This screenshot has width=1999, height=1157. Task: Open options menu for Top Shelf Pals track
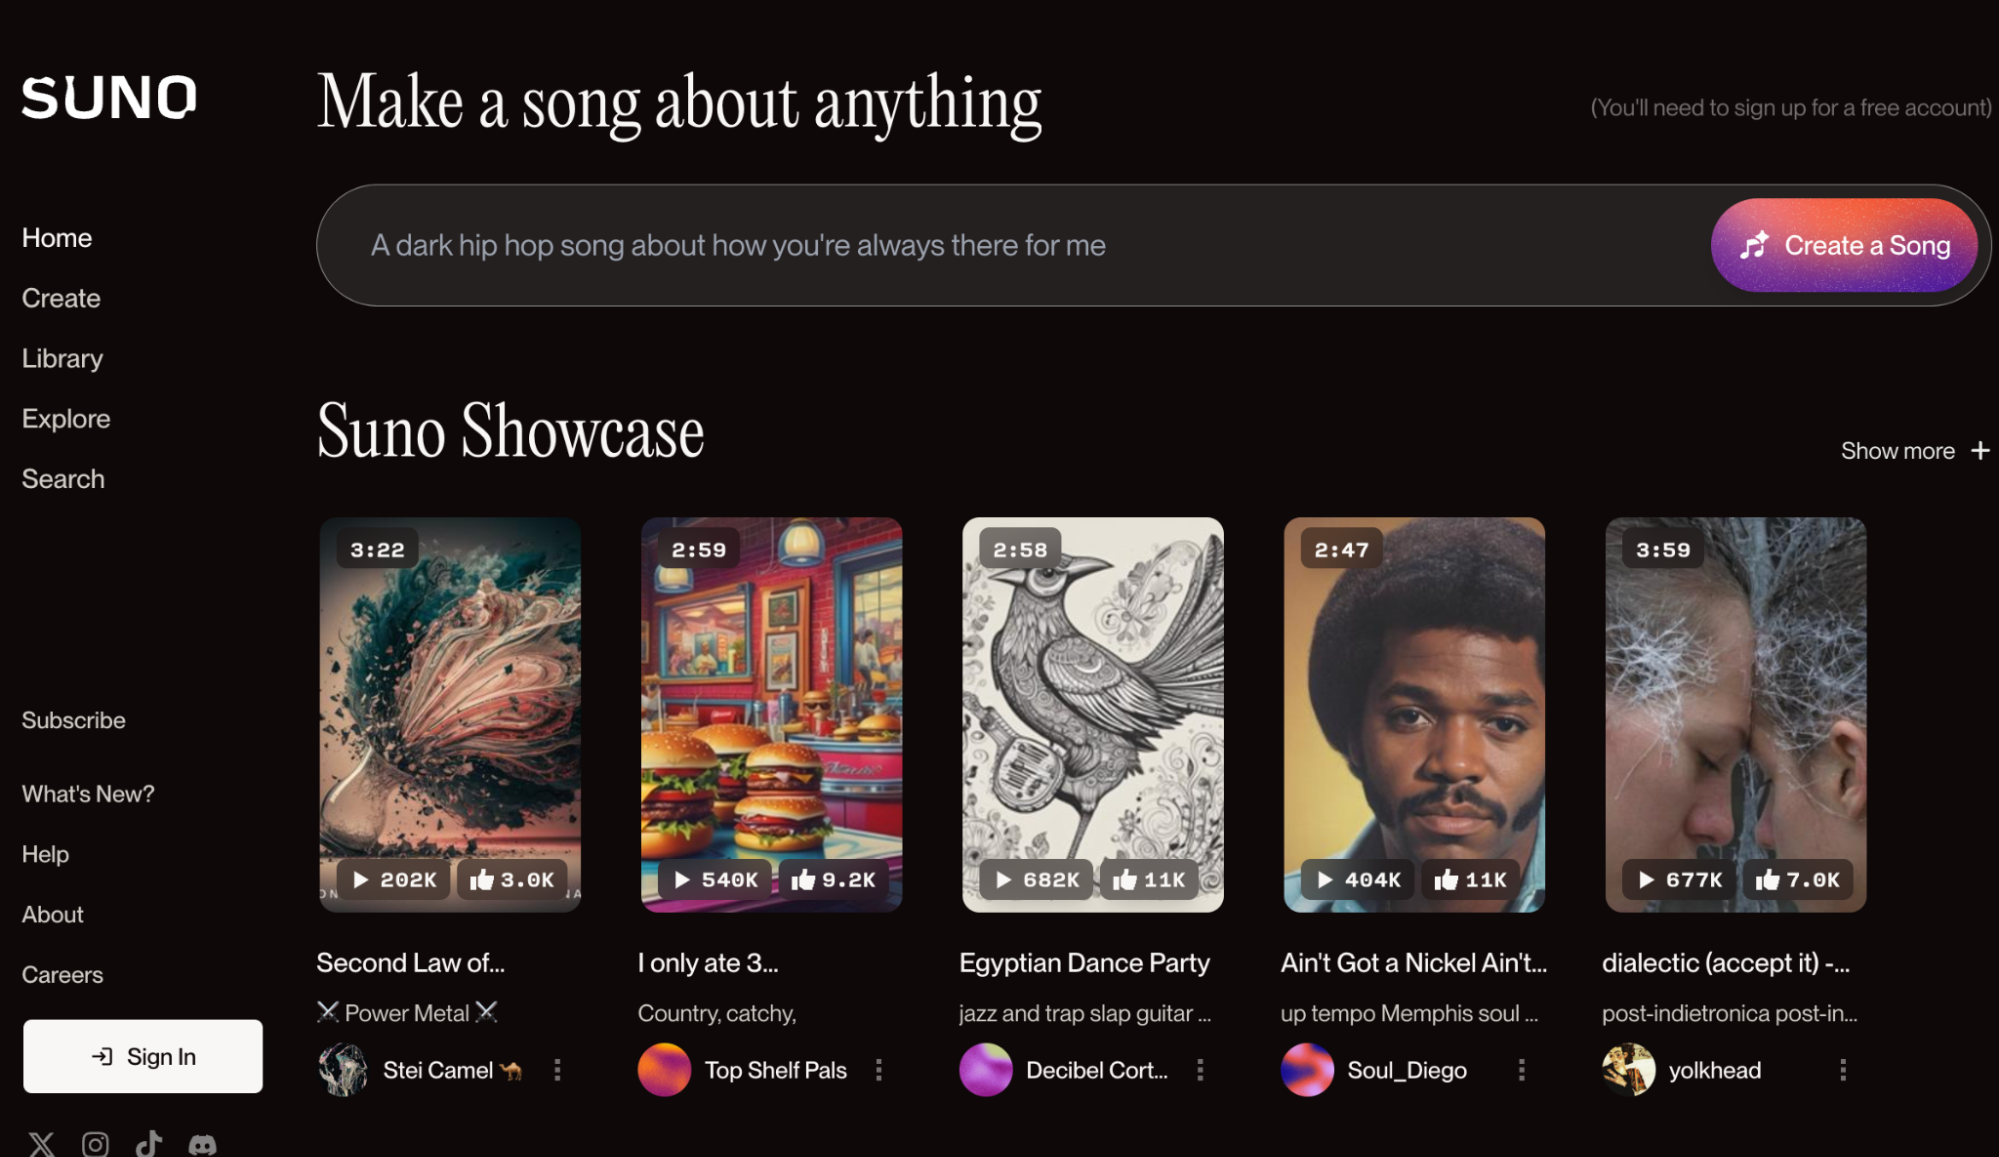click(880, 1069)
